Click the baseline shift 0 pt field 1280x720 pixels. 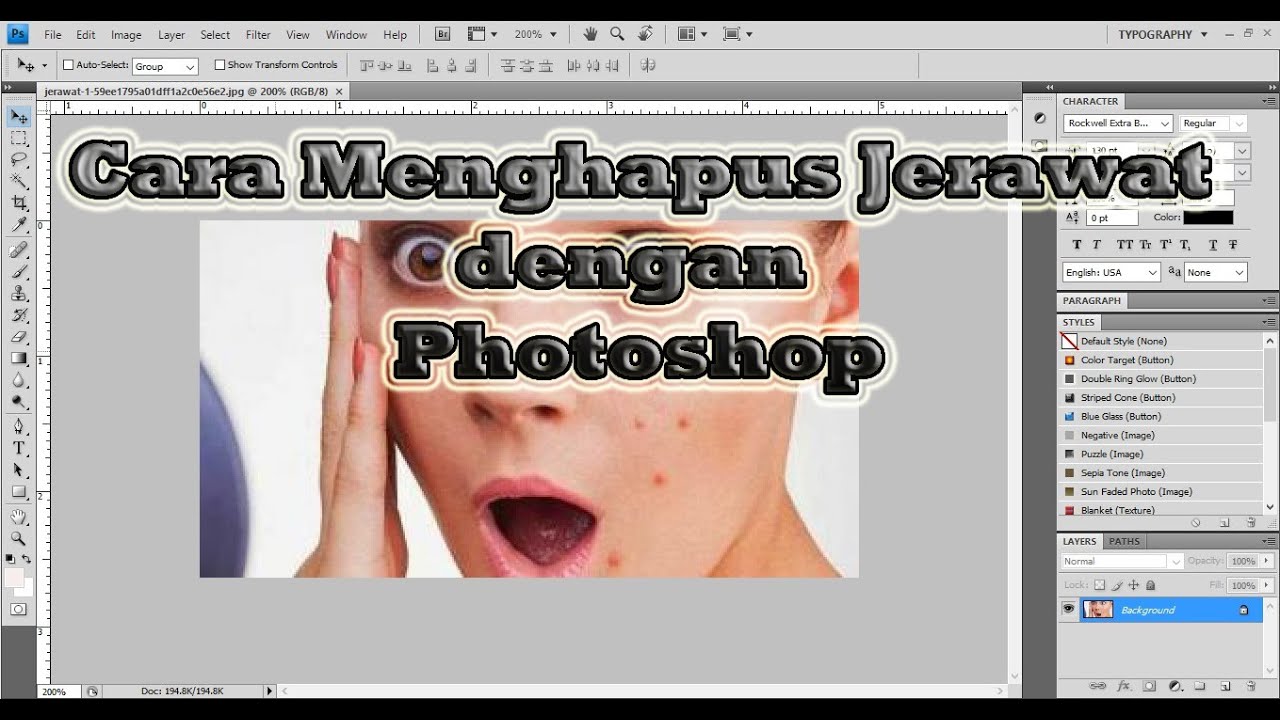(x=1112, y=217)
